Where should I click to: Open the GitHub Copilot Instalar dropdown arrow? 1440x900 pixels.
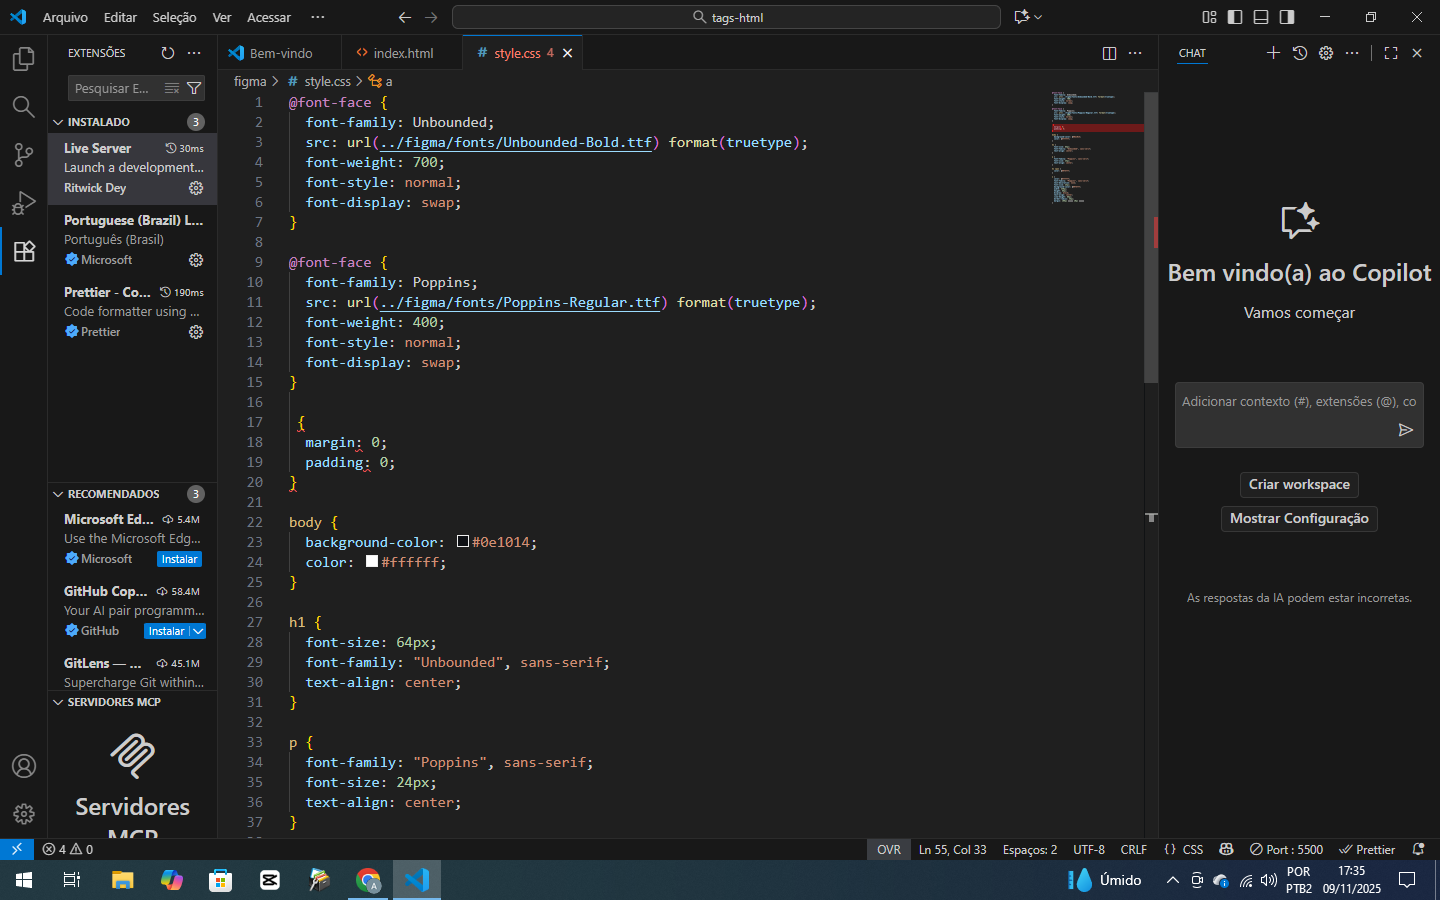pos(198,631)
